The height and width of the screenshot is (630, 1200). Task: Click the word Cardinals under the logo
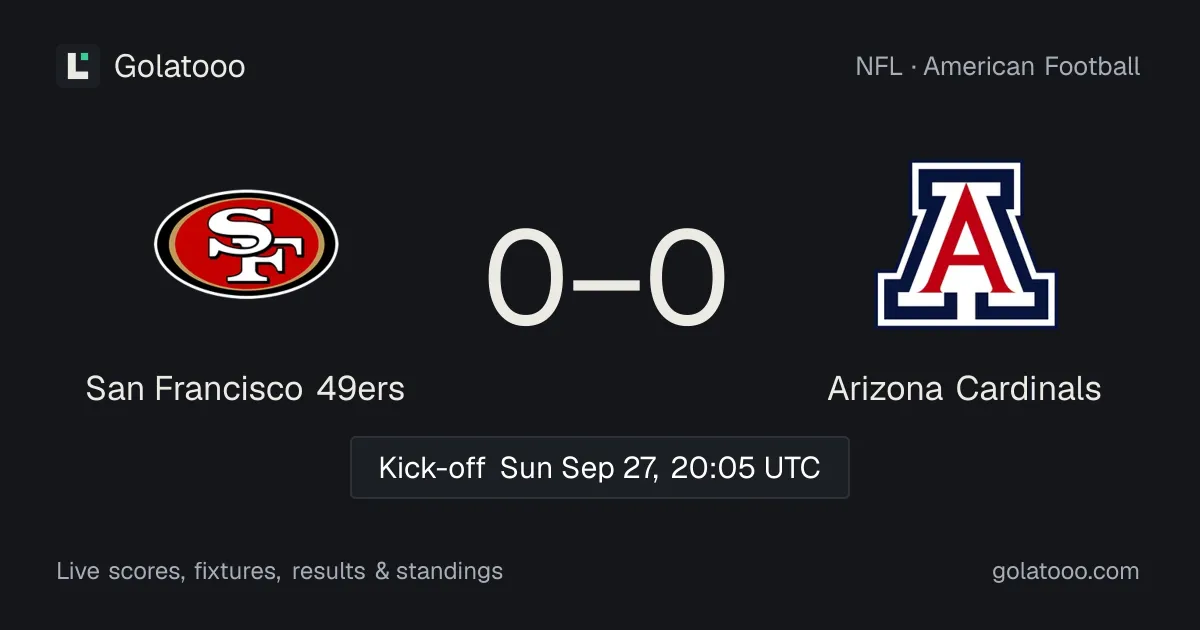pos(1028,388)
